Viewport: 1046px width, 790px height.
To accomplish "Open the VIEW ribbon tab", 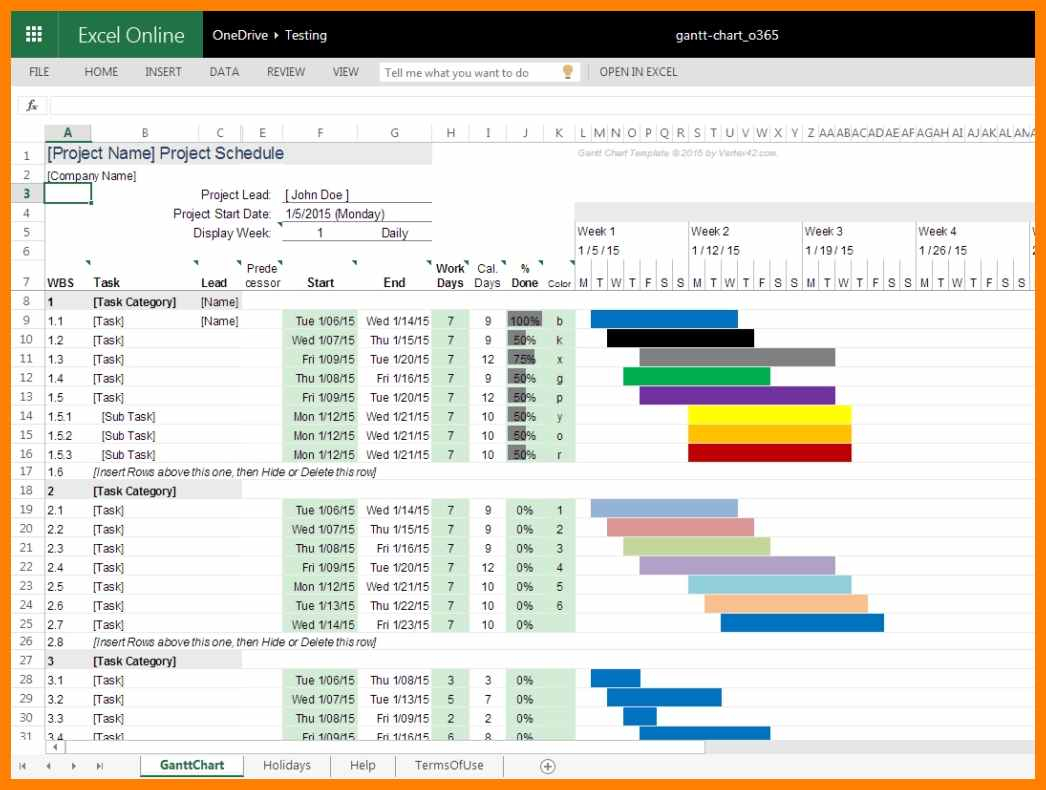I will pos(346,71).
